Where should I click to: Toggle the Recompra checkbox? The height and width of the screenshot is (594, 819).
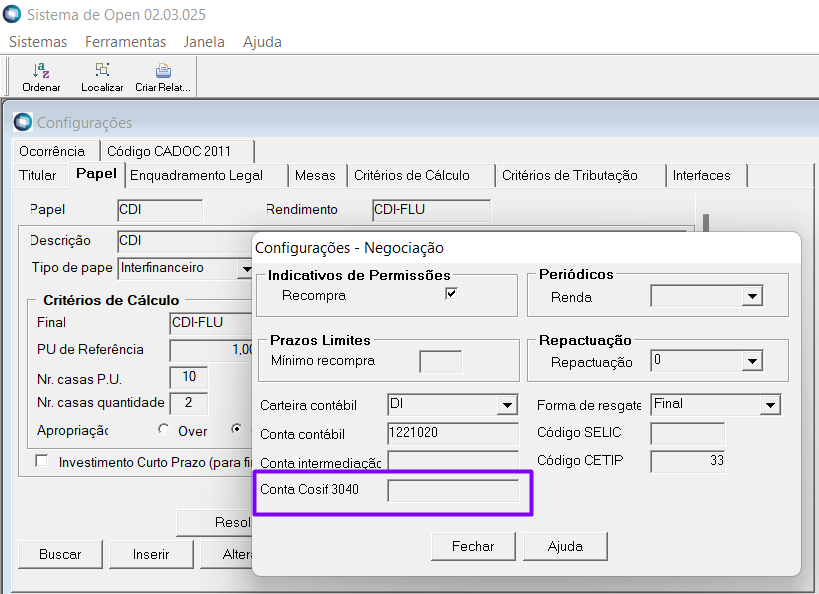tap(451, 295)
